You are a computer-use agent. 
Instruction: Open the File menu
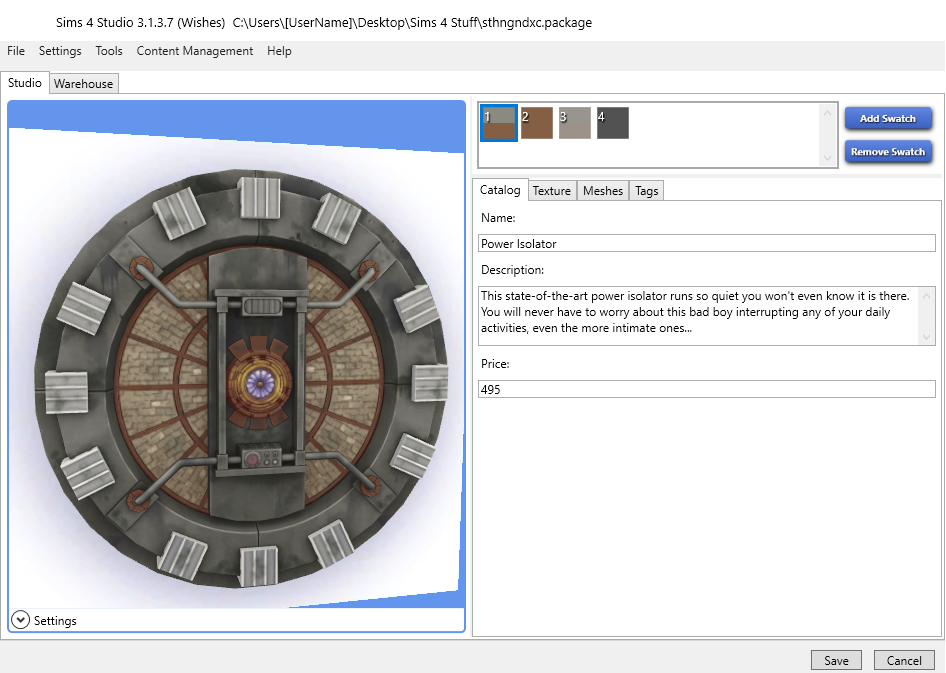16,51
